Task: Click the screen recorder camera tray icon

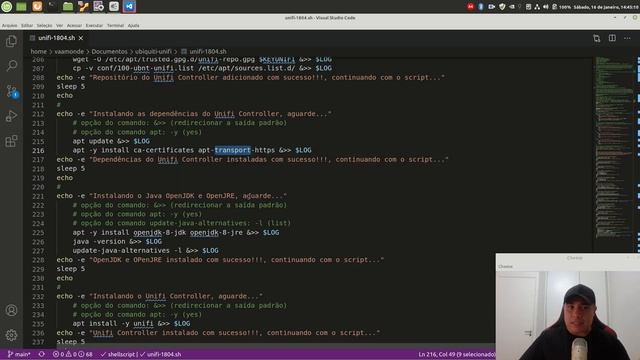Action: (491, 7)
